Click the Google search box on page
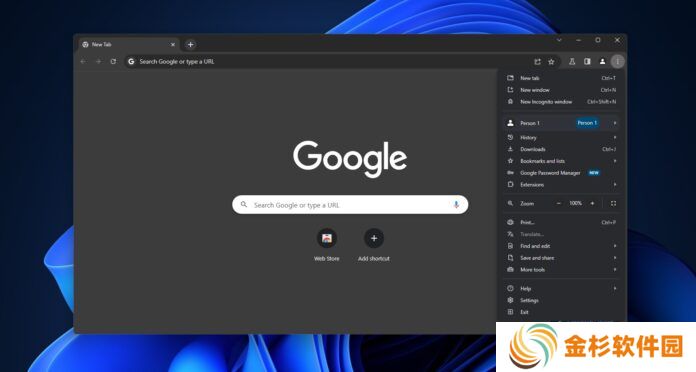 click(350, 205)
